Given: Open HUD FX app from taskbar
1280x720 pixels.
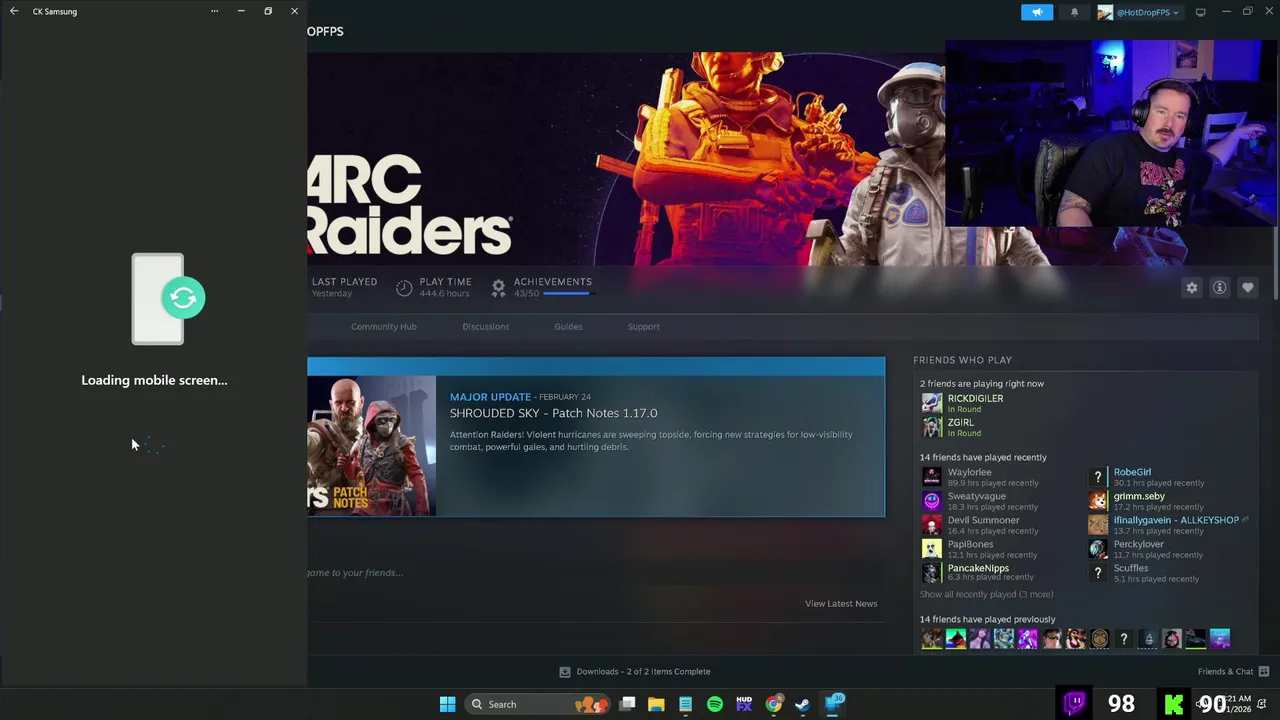Looking at the screenshot, I should point(743,704).
